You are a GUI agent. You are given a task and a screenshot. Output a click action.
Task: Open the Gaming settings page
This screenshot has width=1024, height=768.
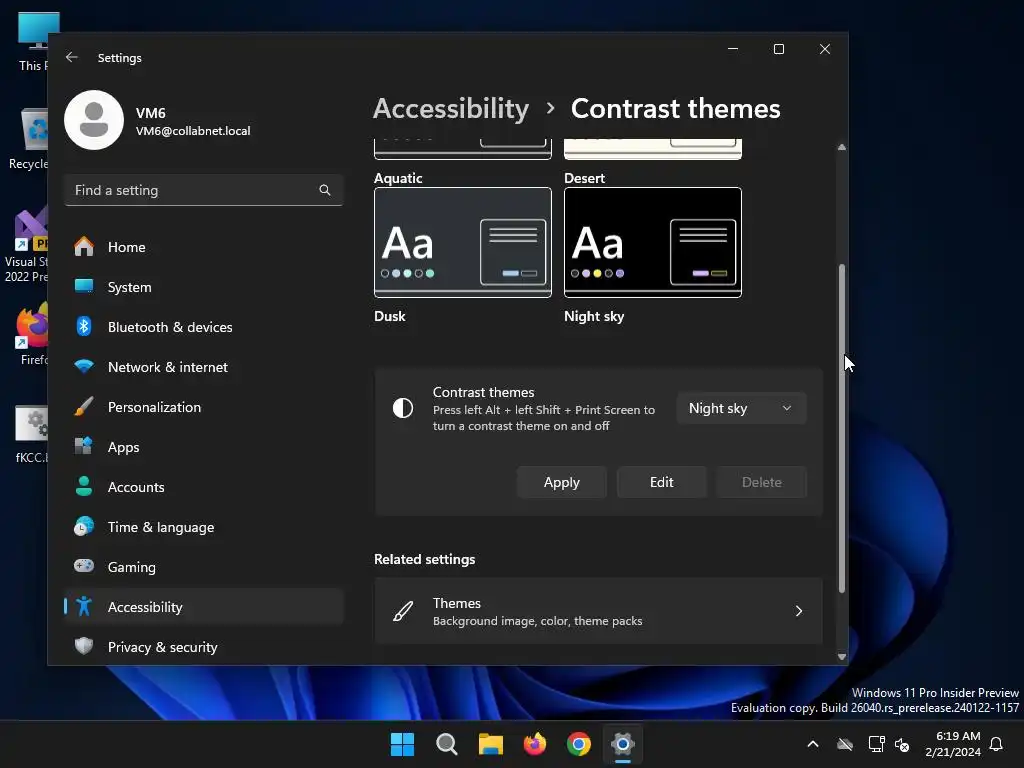(x=204, y=566)
